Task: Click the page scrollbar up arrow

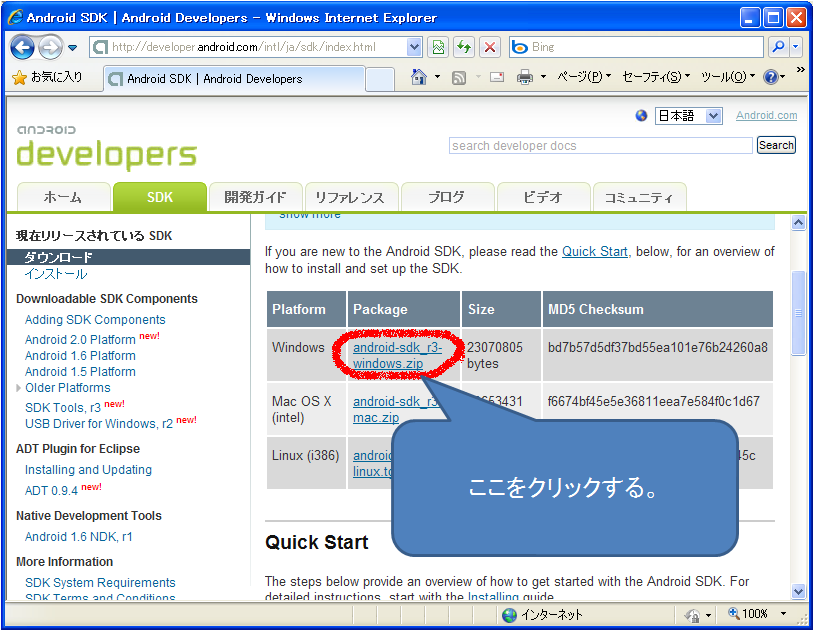Action: (798, 223)
